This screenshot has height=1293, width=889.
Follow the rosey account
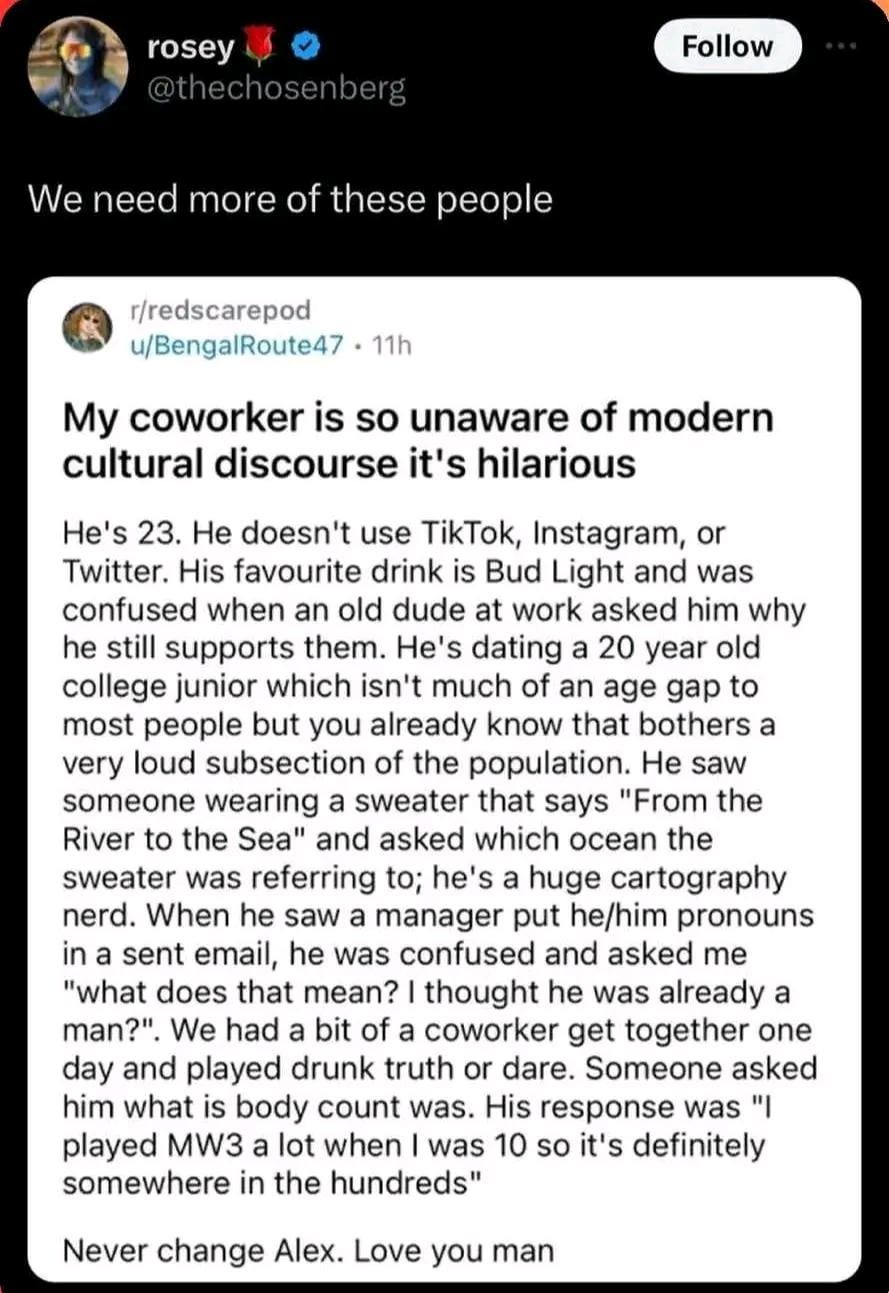[727, 47]
